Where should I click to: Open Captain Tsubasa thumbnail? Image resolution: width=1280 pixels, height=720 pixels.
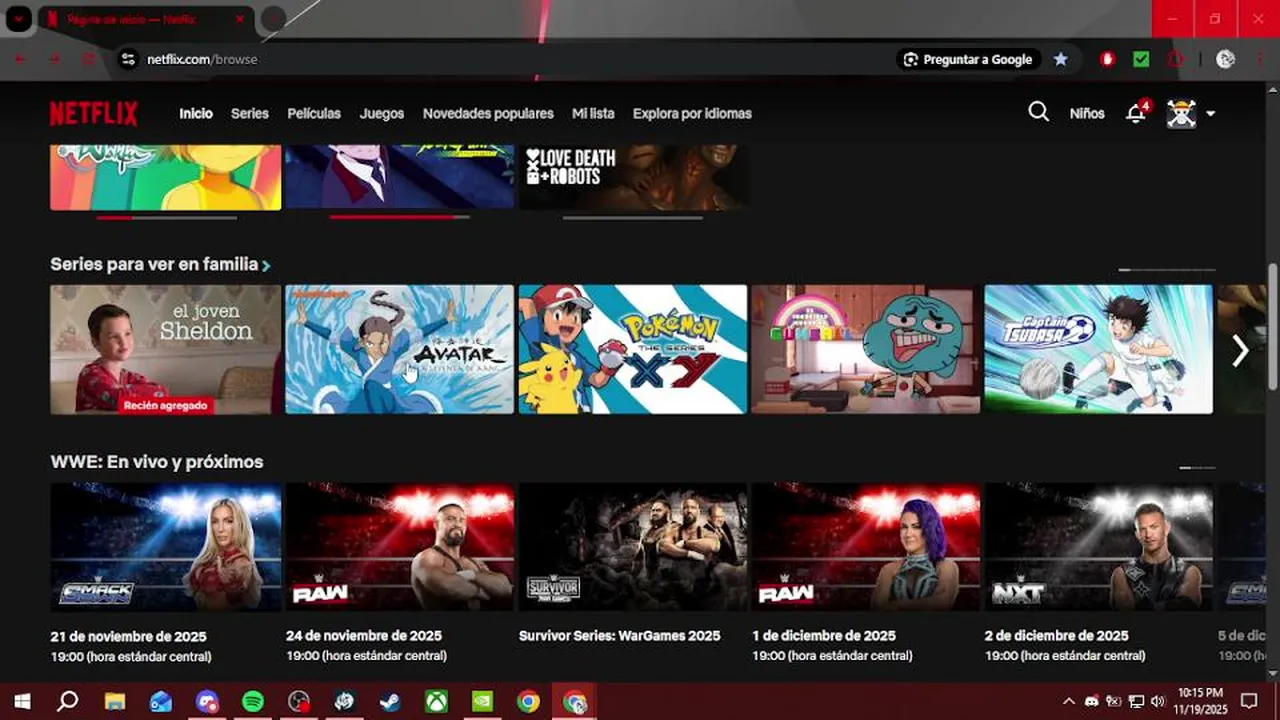click(x=1099, y=349)
